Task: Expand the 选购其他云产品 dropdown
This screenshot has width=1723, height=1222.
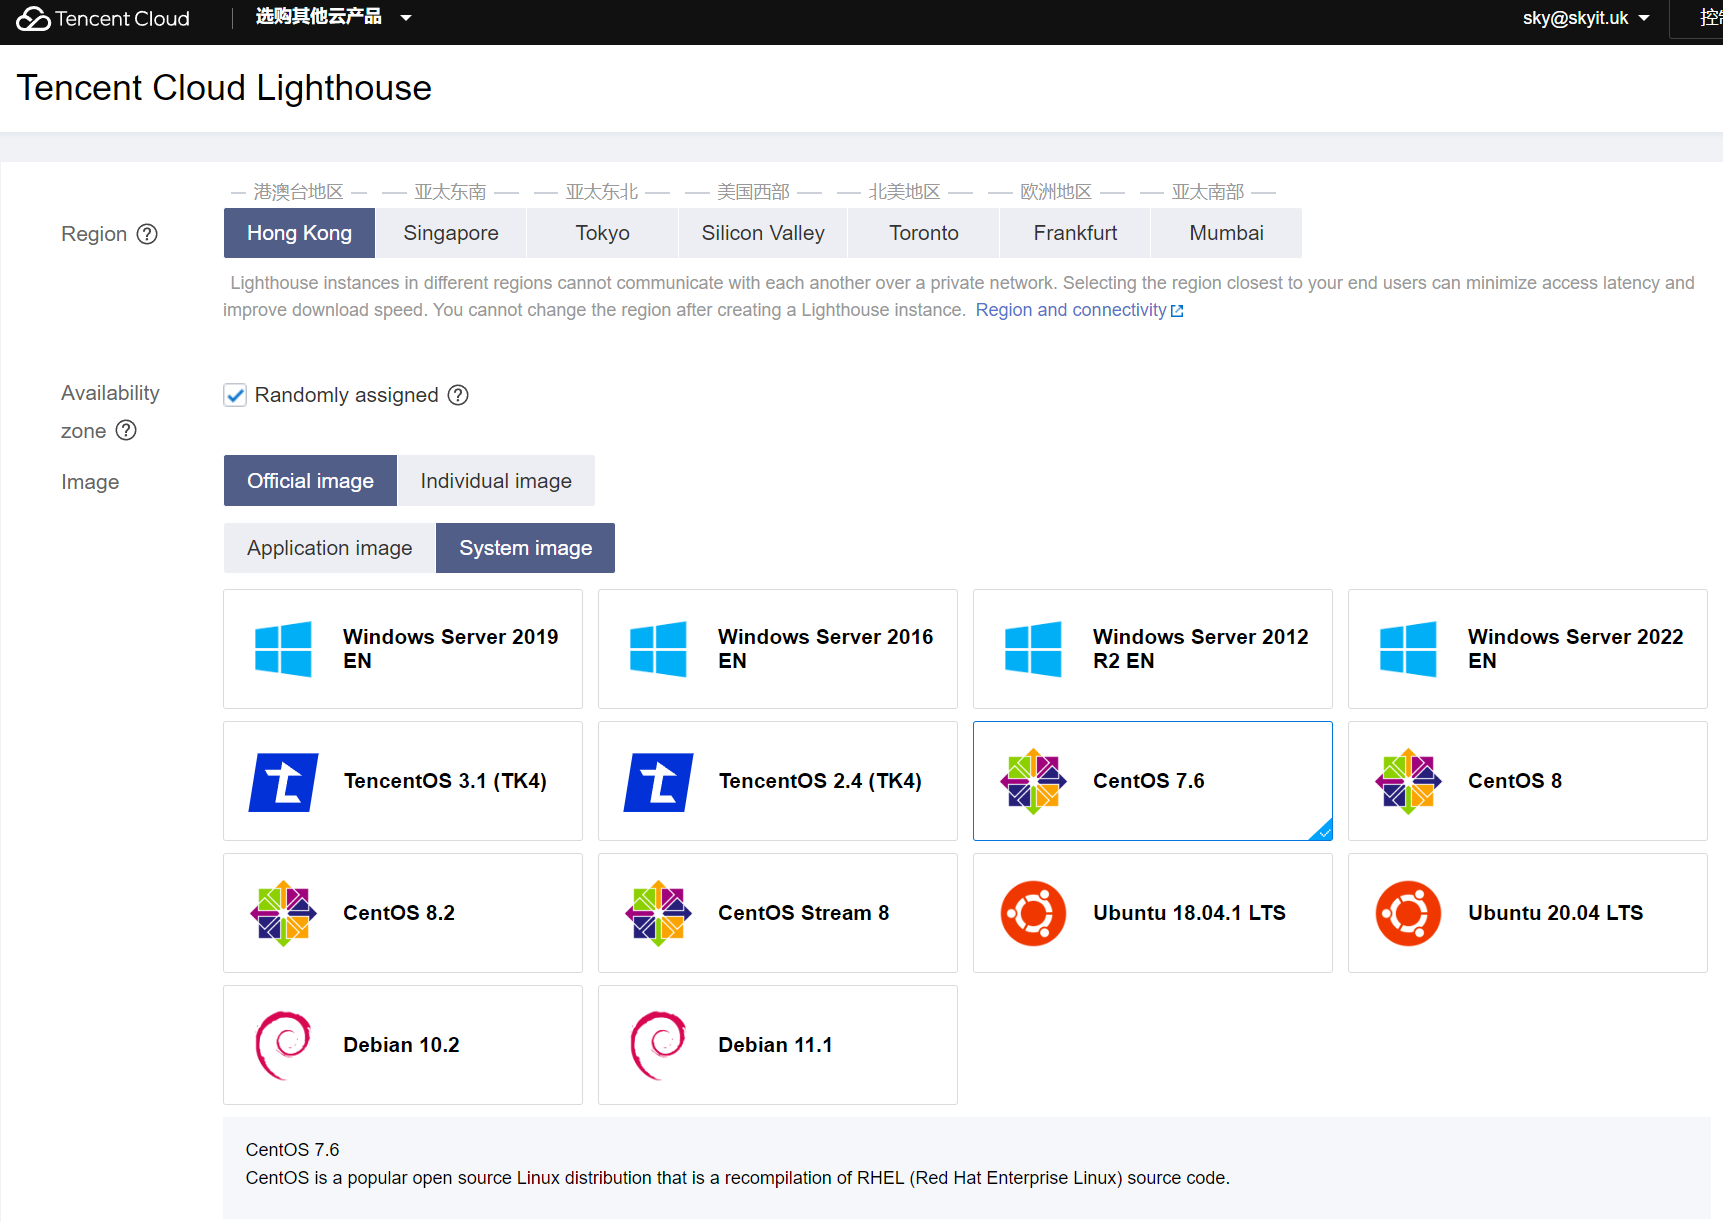Action: click(333, 17)
